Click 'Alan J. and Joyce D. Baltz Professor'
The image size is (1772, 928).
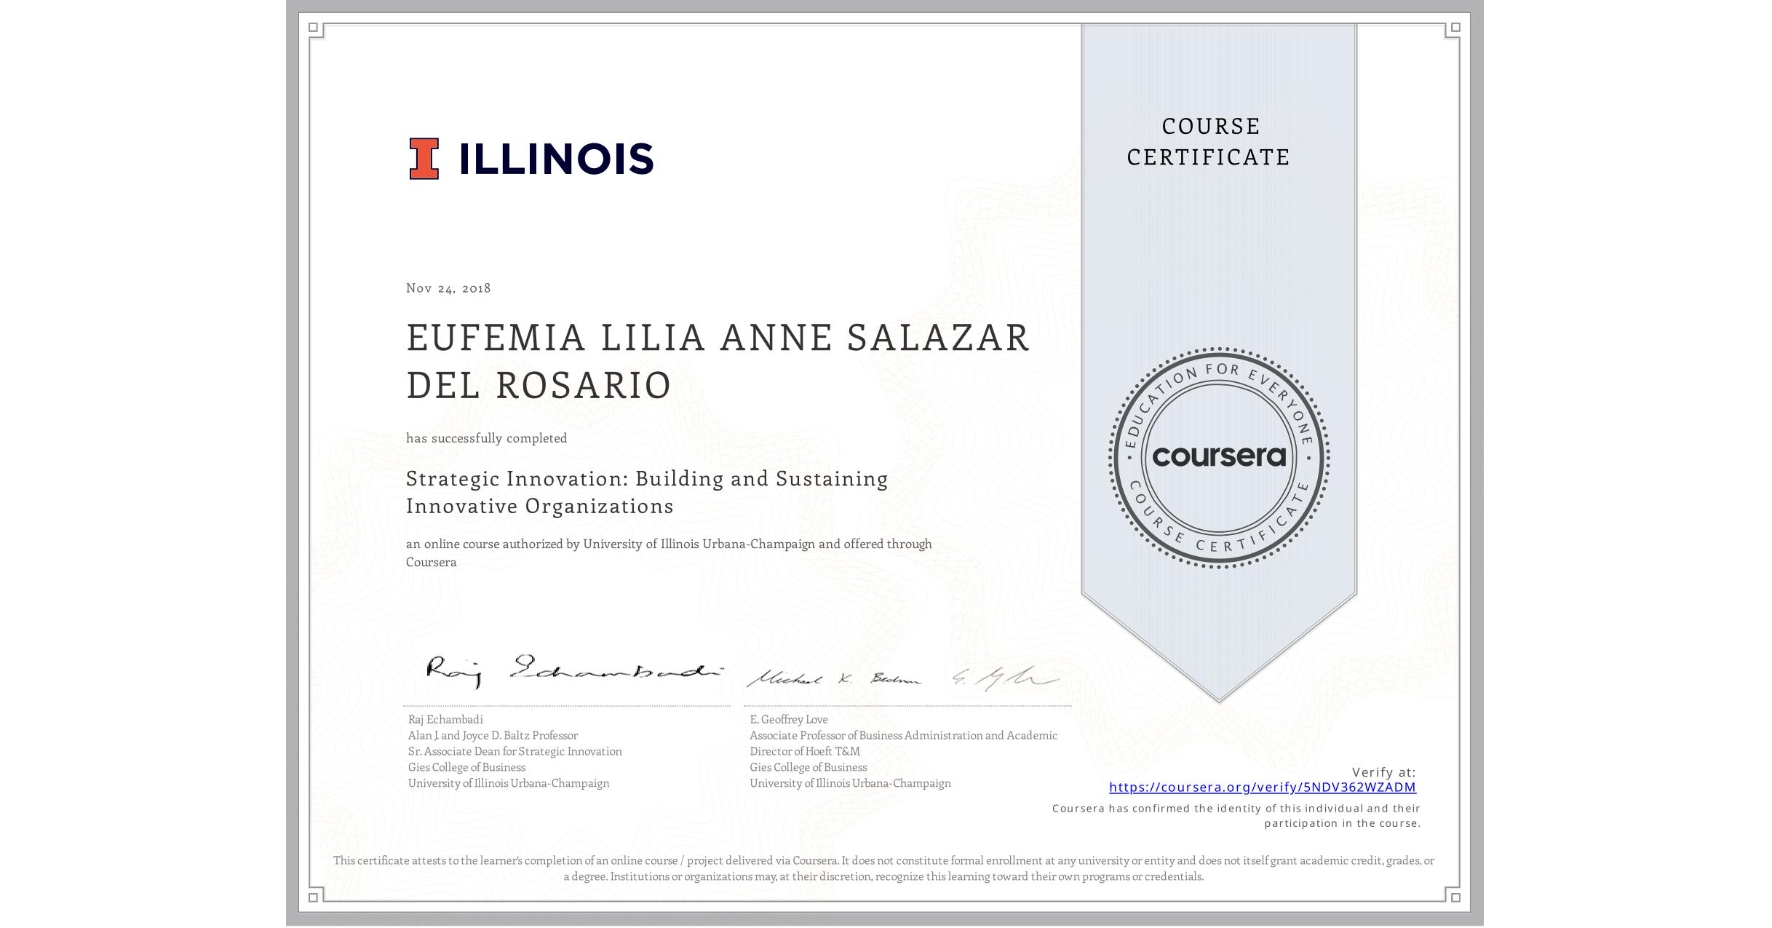pos(493,735)
